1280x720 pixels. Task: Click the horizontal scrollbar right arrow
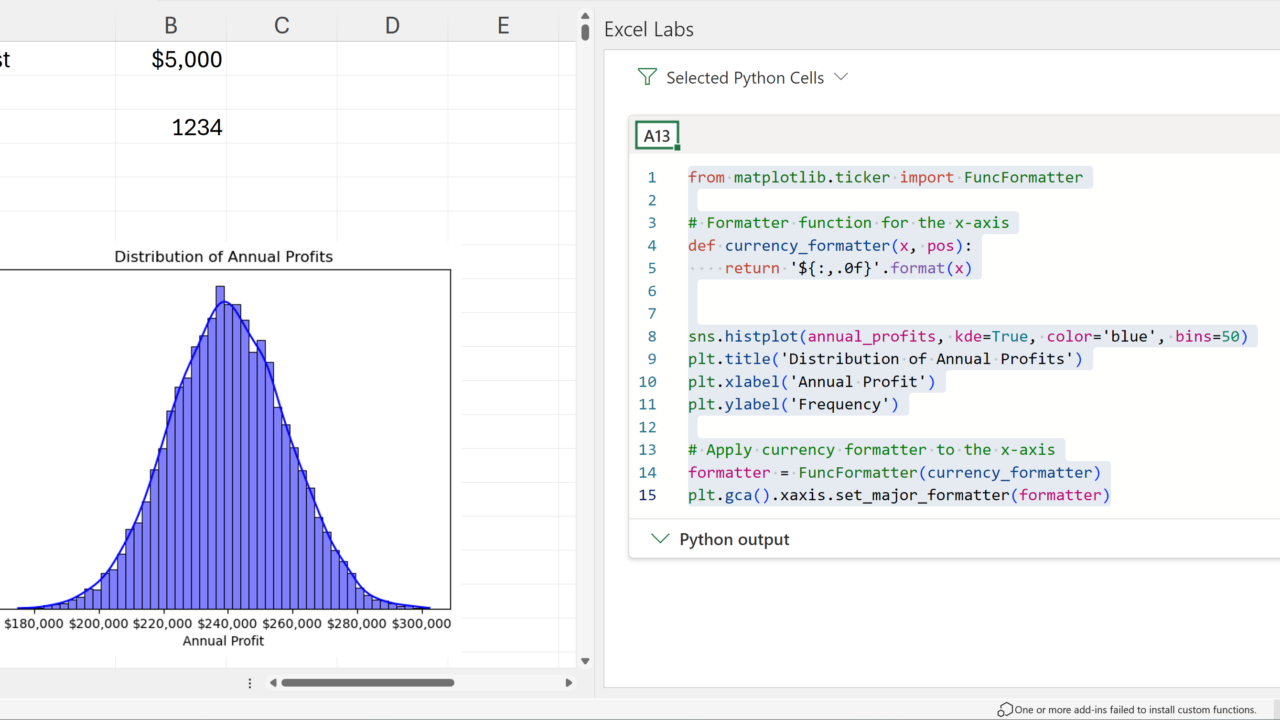tap(568, 683)
